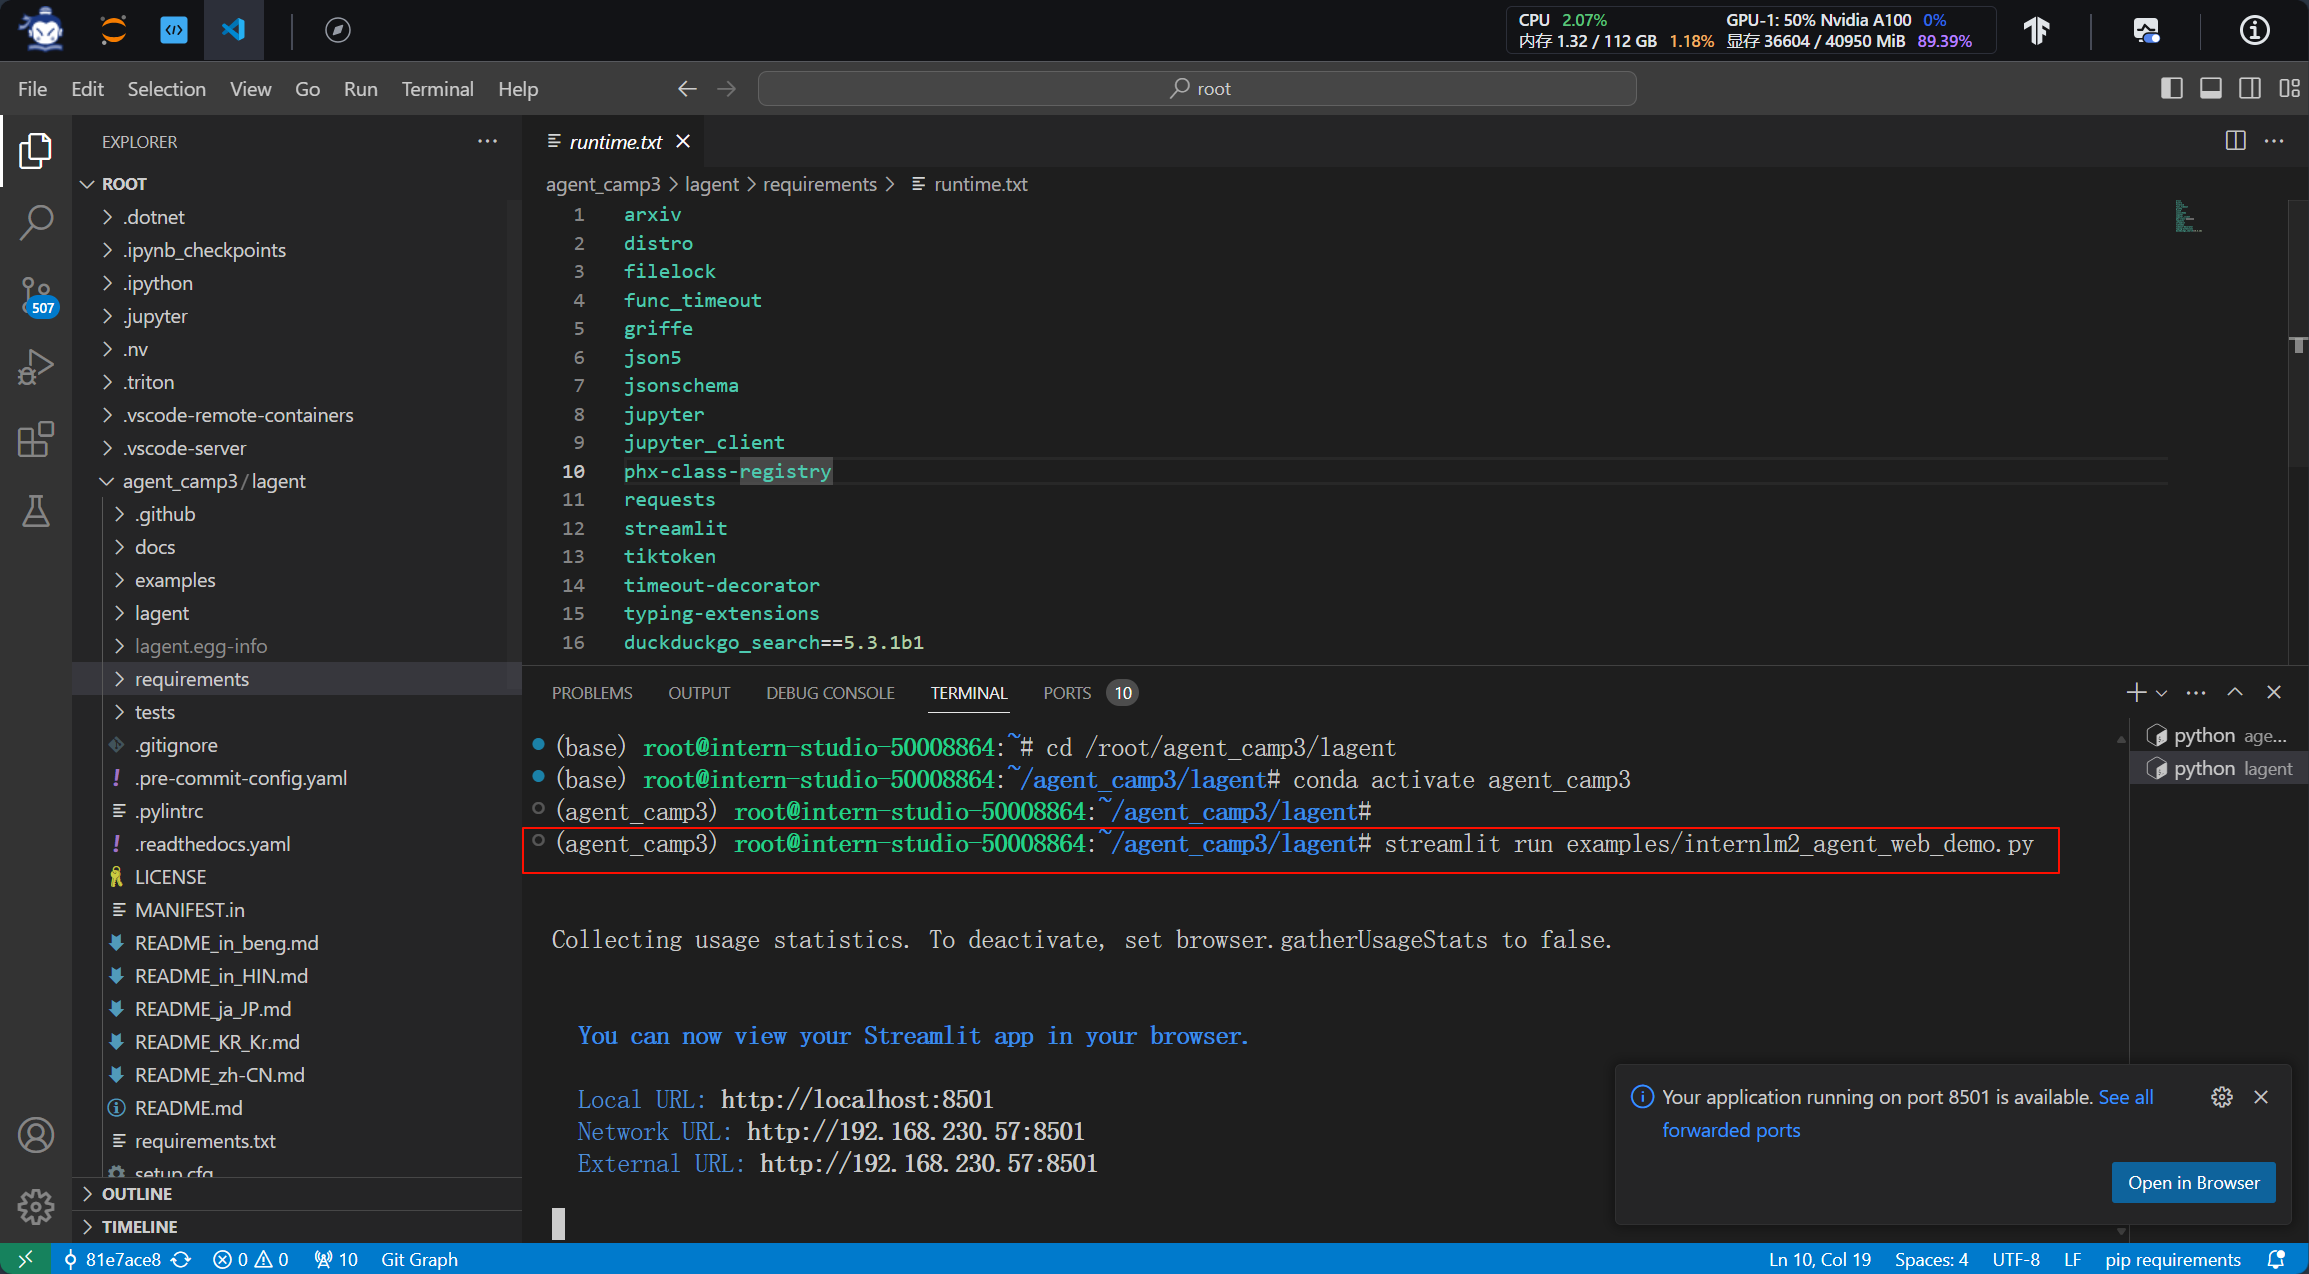Open the Terminal menu
The height and width of the screenshot is (1274, 2309).
(437, 89)
